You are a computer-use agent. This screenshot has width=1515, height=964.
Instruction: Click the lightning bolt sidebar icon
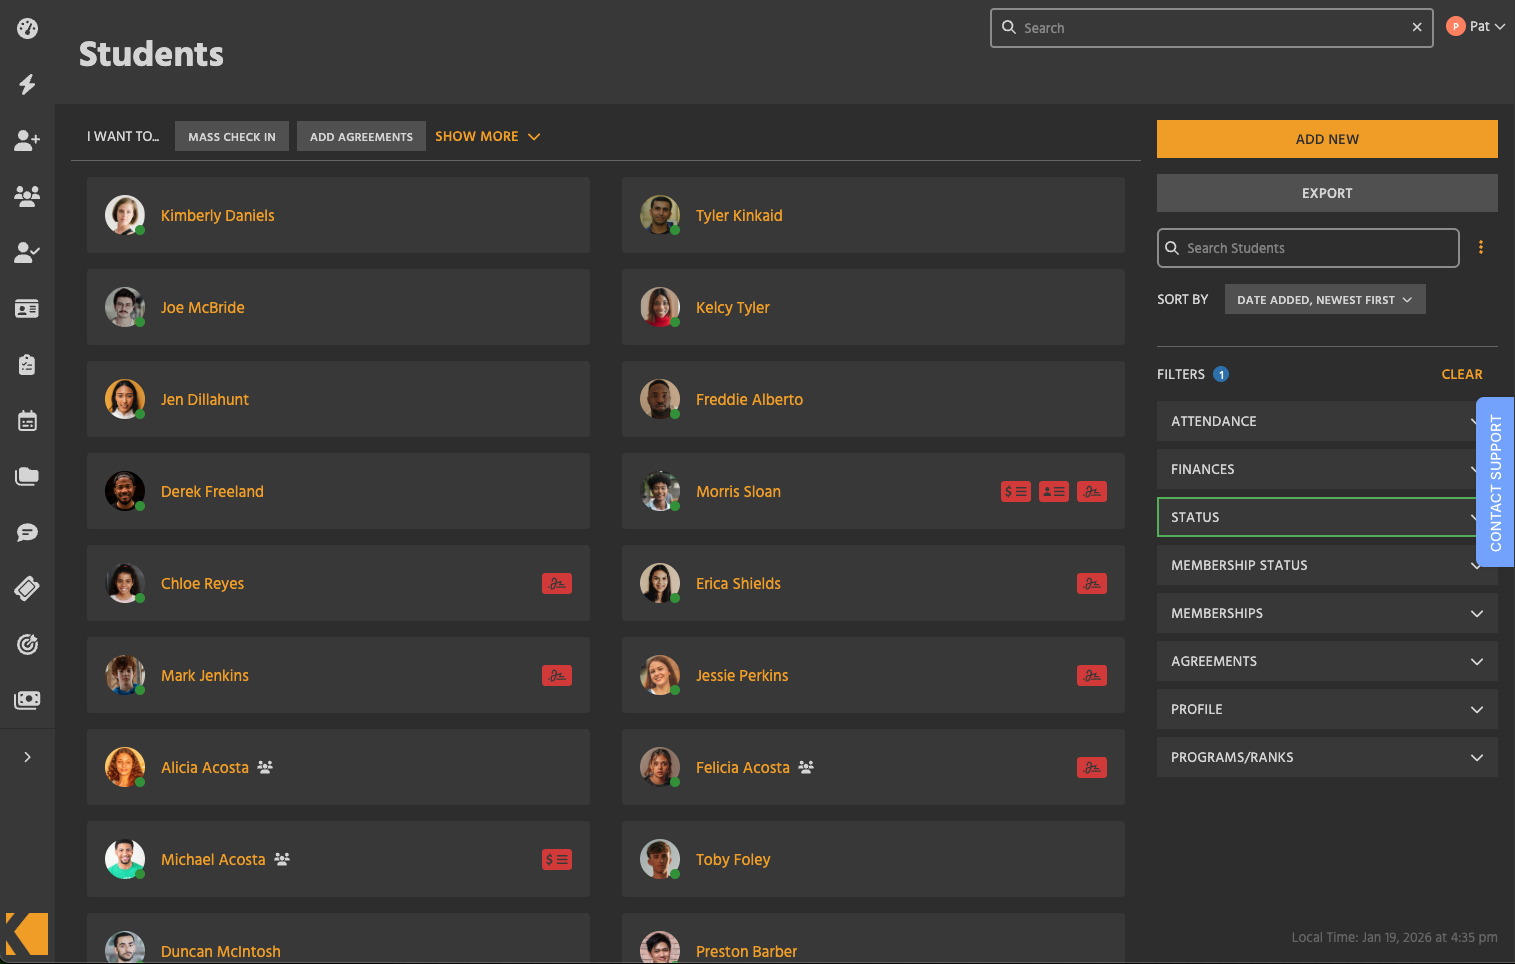tap(27, 84)
